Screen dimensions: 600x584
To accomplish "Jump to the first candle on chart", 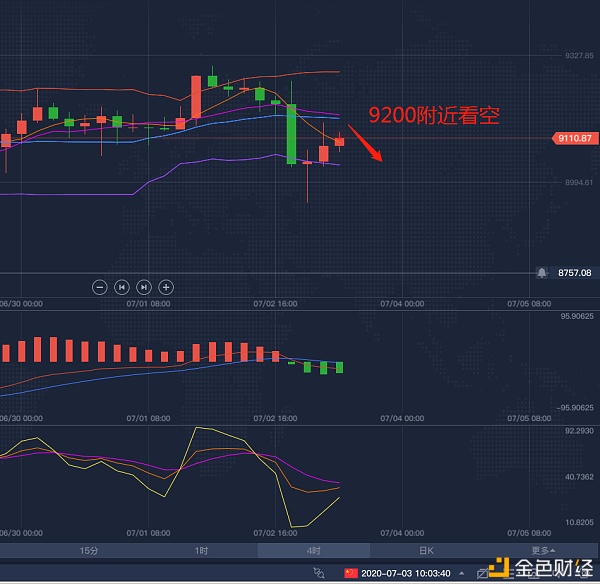I will click(x=121, y=286).
